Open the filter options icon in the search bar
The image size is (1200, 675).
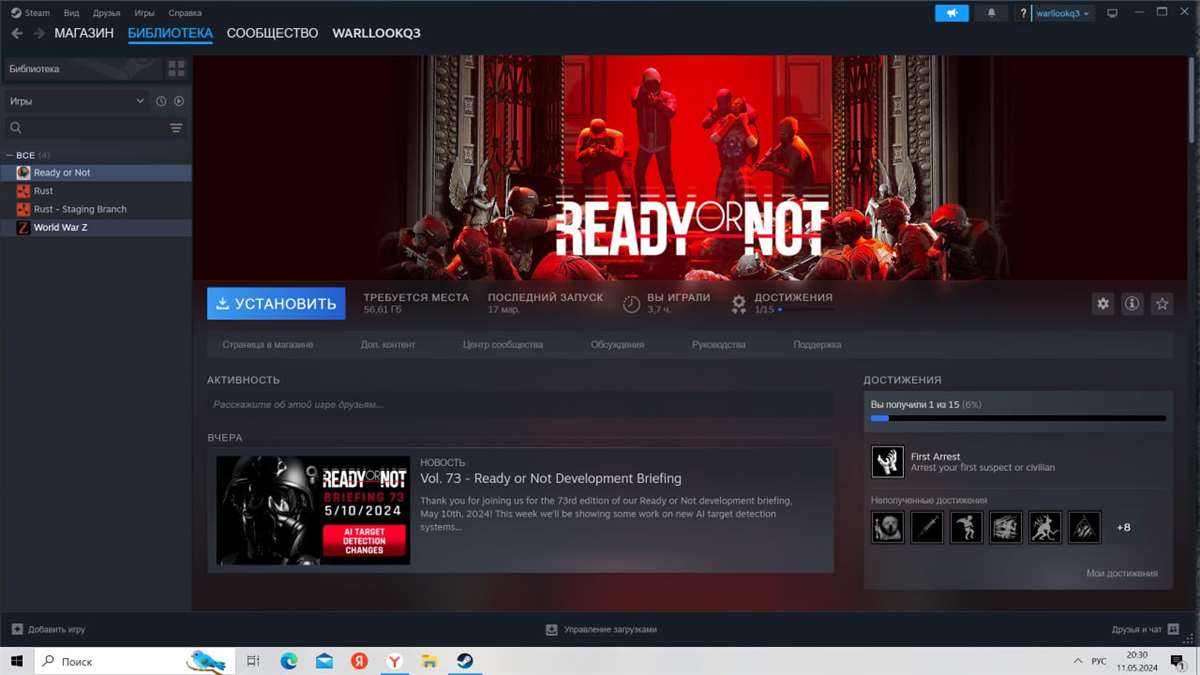coord(176,128)
